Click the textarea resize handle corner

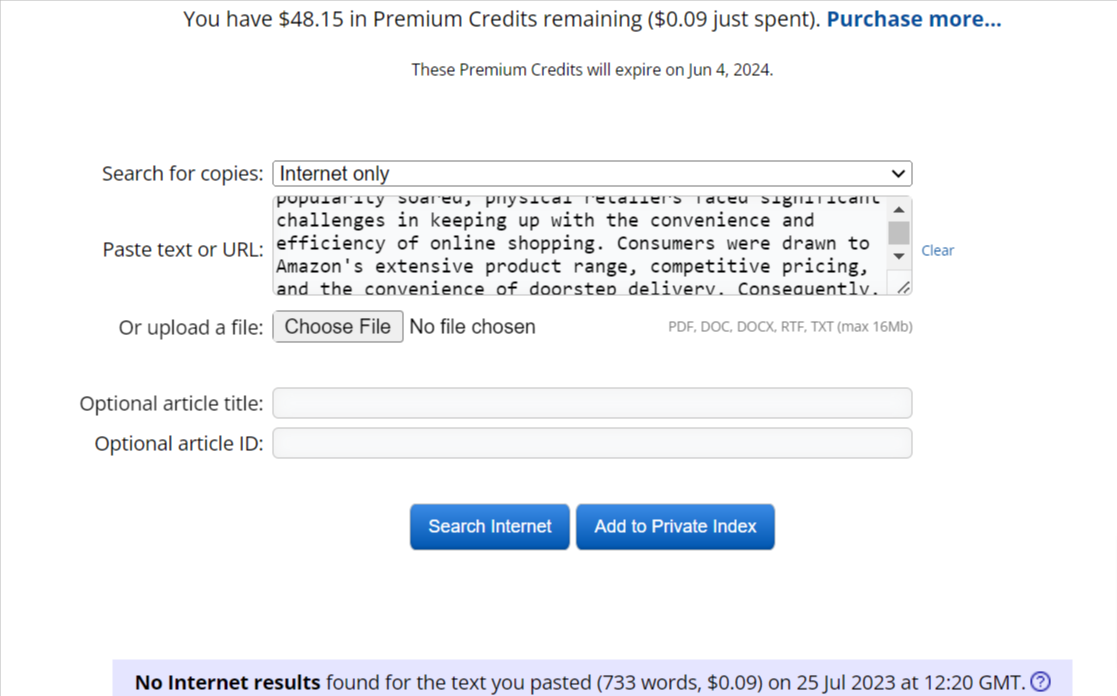tap(903, 288)
